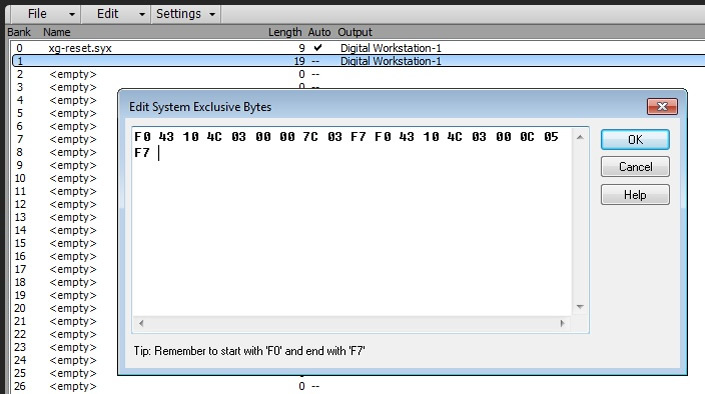Select the xg-reset.syx bank row
Viewport: 705px width, 394px height.
click(x=358, y=48)
